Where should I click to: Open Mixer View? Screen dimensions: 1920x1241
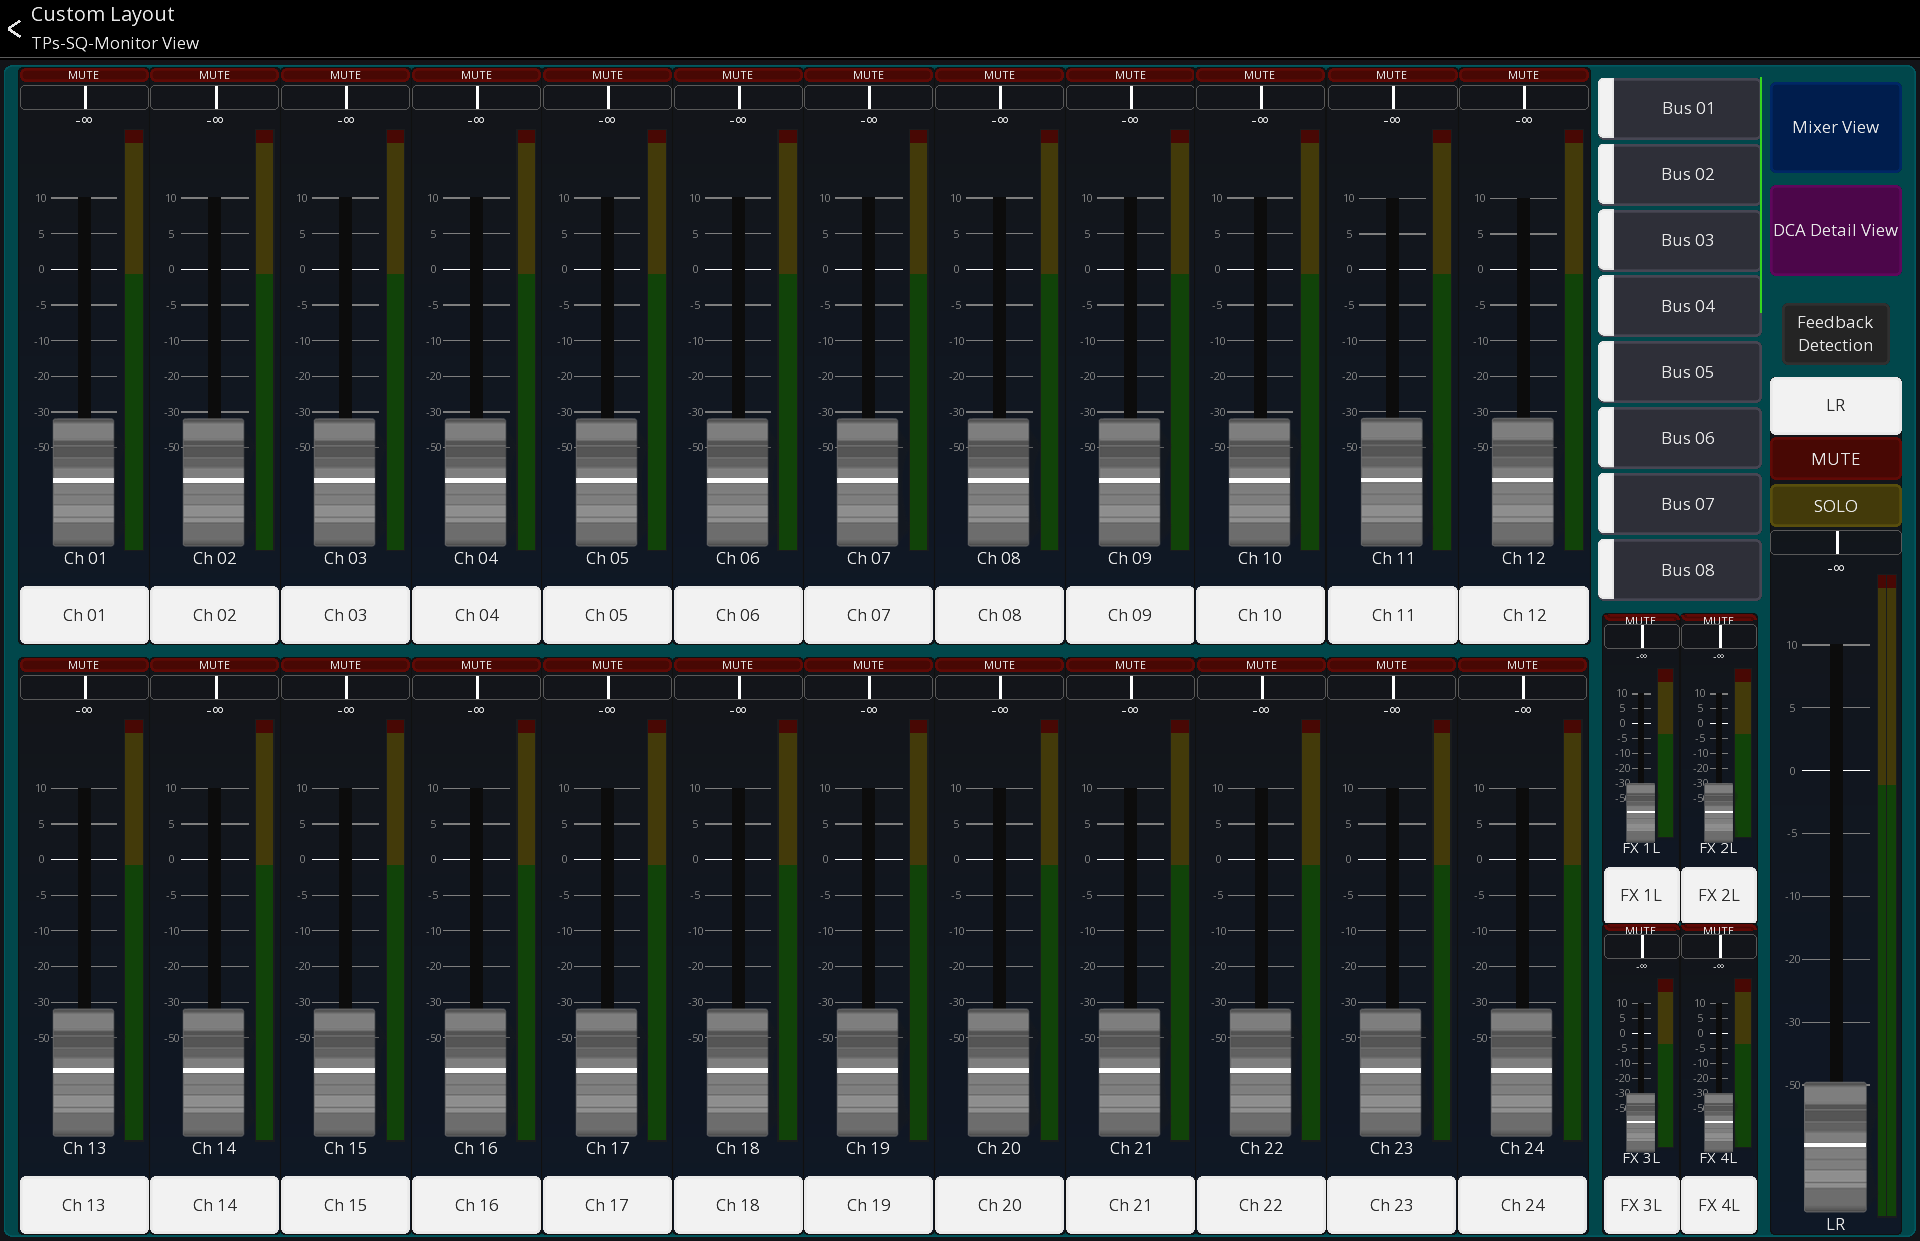click(1836, 127)
